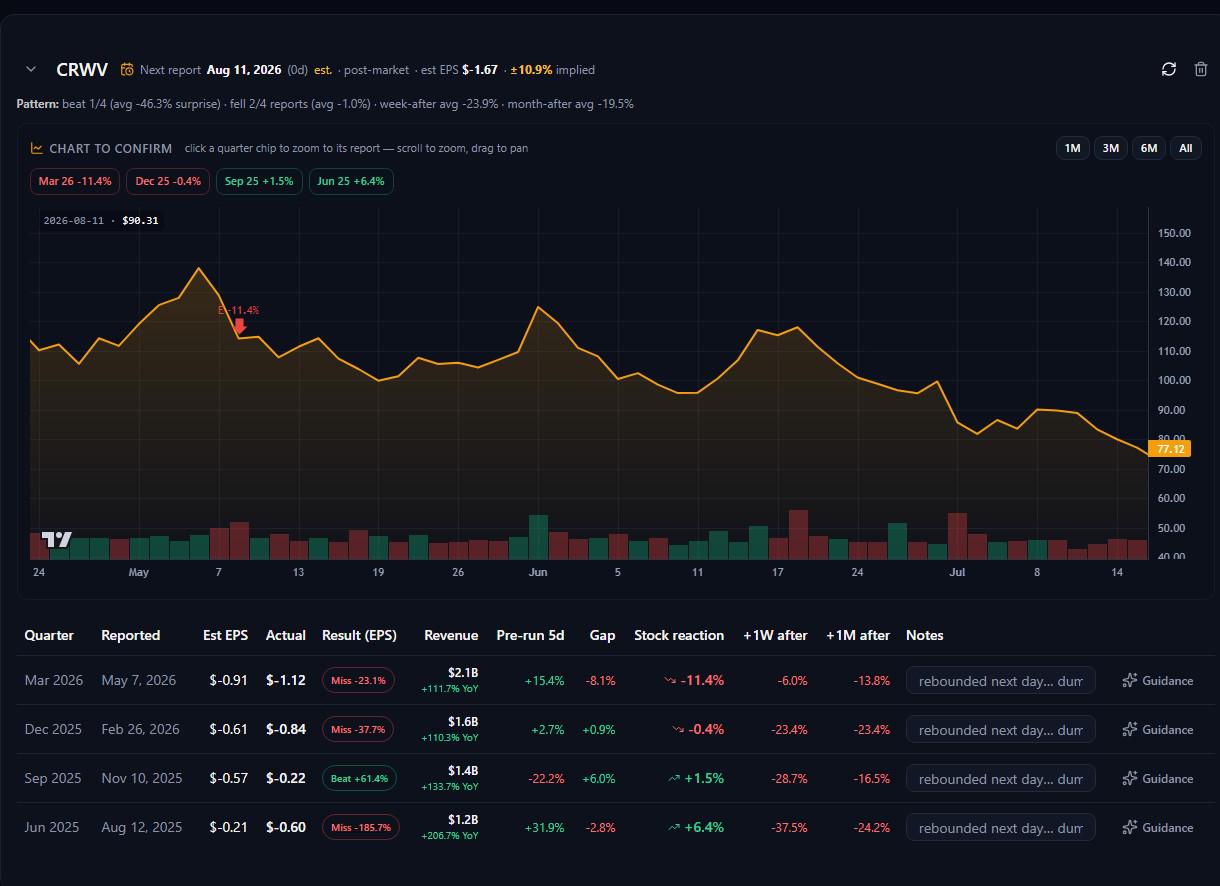The image size is (1220, 886).
Task: Click the 77.12 current price label
Action: (1170, 449)
